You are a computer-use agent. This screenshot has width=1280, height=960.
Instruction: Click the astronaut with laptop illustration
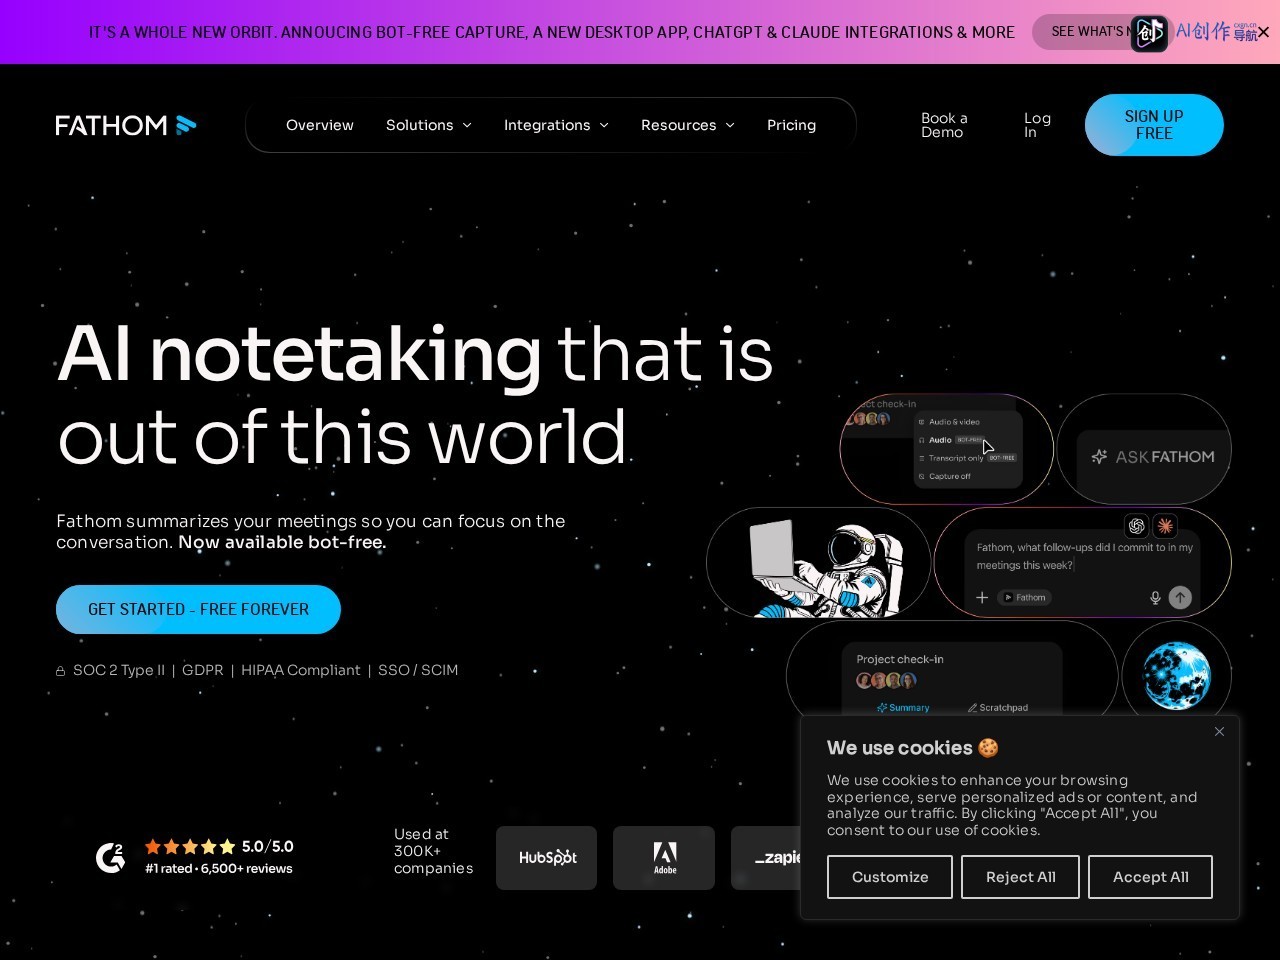click(x=826, y=568)
